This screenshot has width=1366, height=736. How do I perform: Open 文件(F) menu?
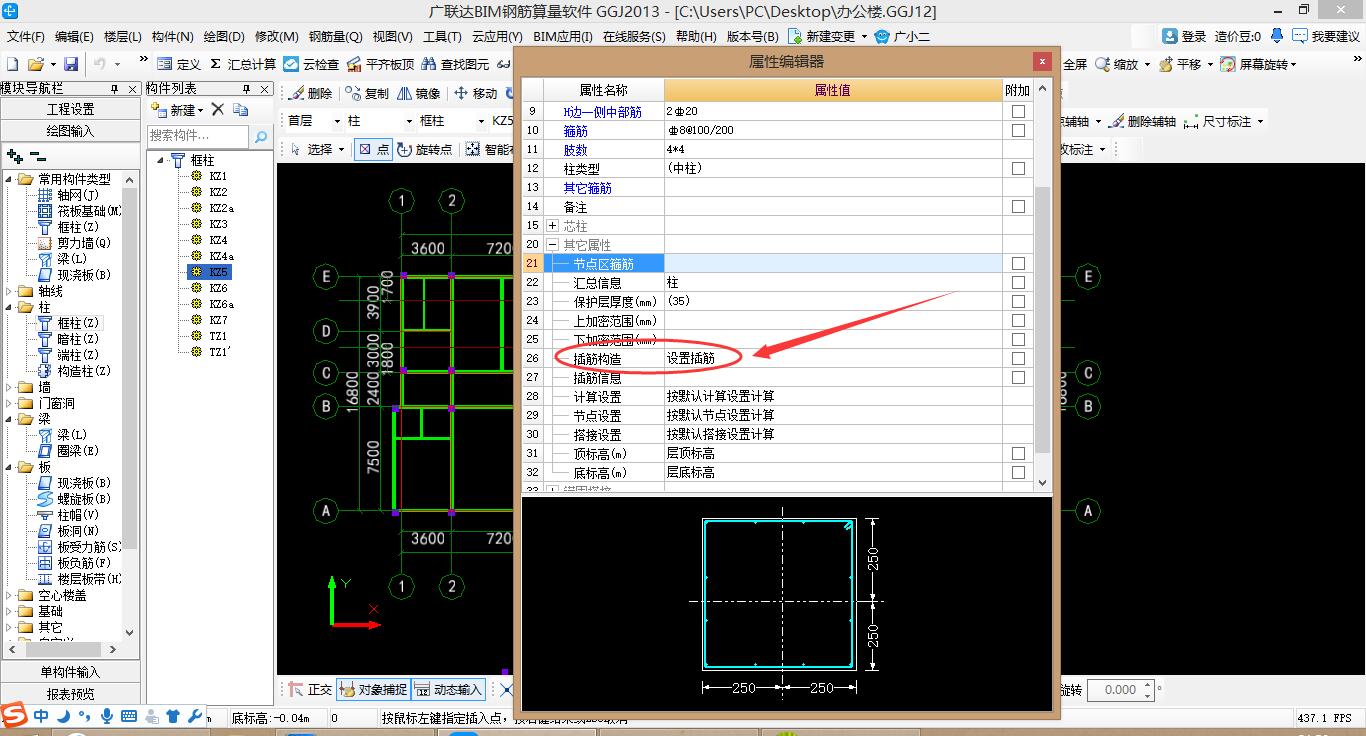(x=25, y=36)
